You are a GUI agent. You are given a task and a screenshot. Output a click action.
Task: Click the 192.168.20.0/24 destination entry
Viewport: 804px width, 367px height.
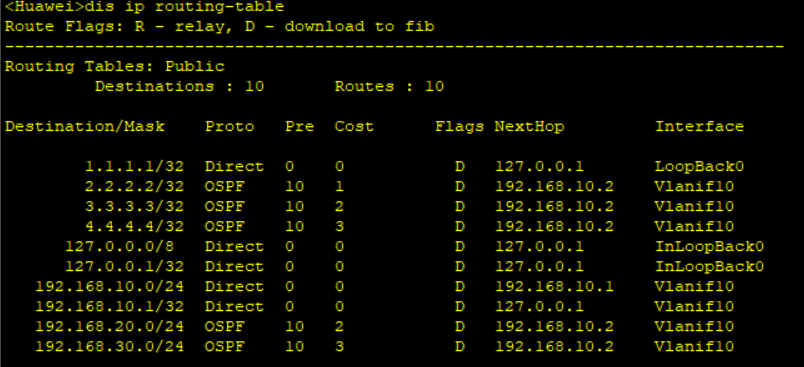point(110,327)
